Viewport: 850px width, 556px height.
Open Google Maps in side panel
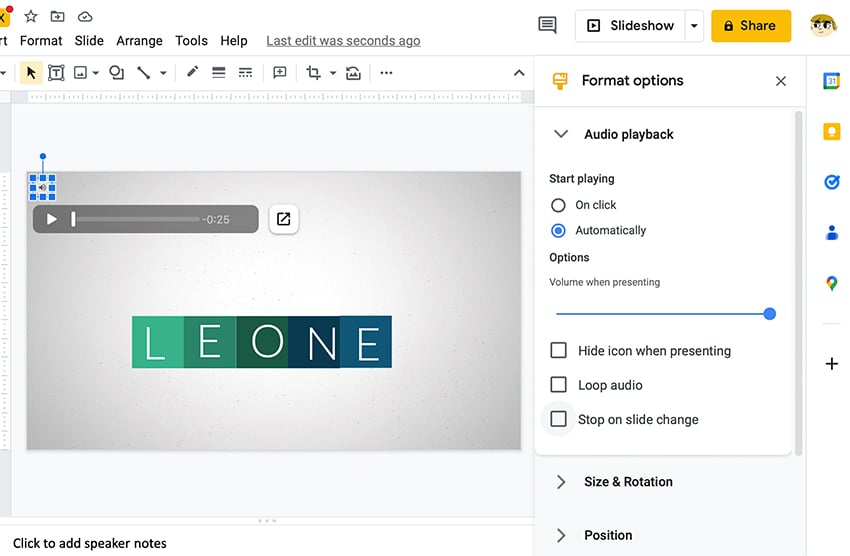click(x=831, y=284)
